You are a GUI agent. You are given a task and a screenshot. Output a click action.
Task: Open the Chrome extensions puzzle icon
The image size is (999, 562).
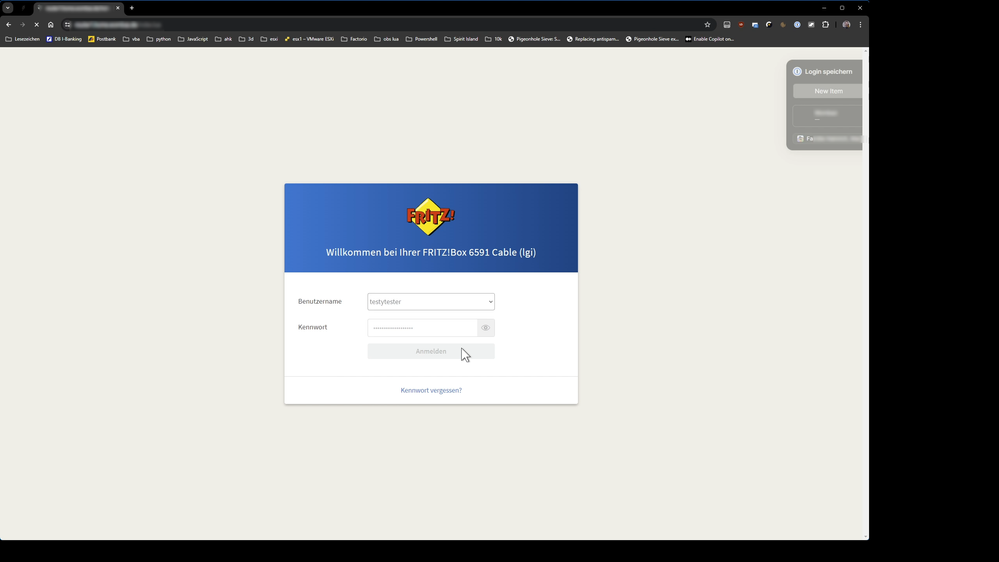coord(825,24)
